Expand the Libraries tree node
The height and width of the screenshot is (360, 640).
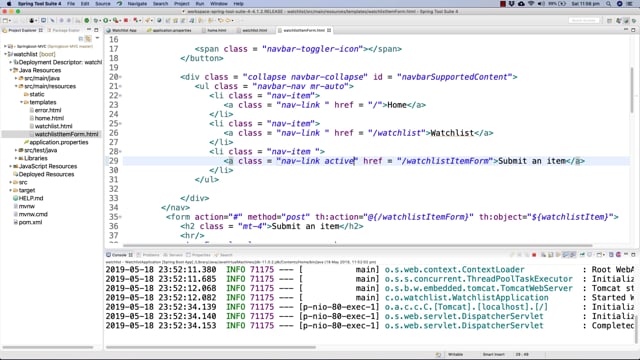click(x=16, y=158)
